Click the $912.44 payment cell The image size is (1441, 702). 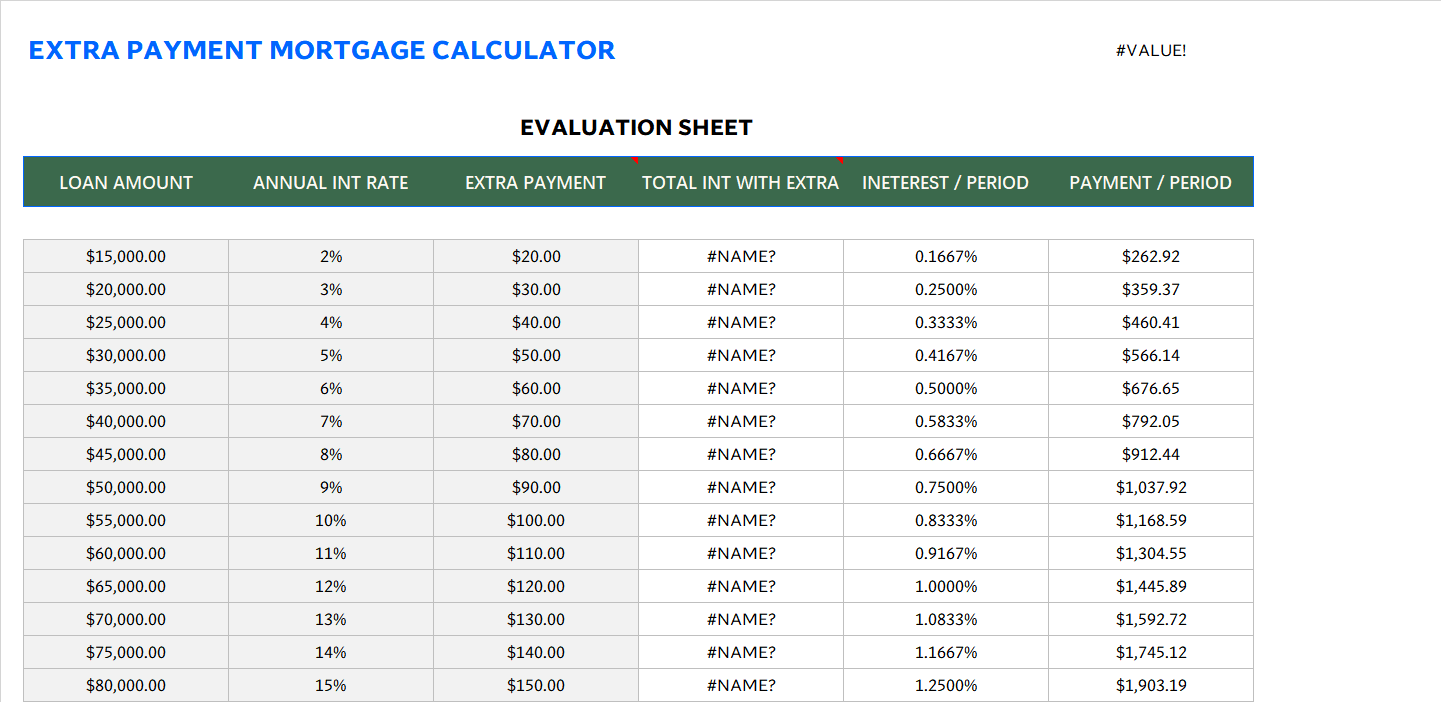pyautogui.click(x=1151, y=454)
